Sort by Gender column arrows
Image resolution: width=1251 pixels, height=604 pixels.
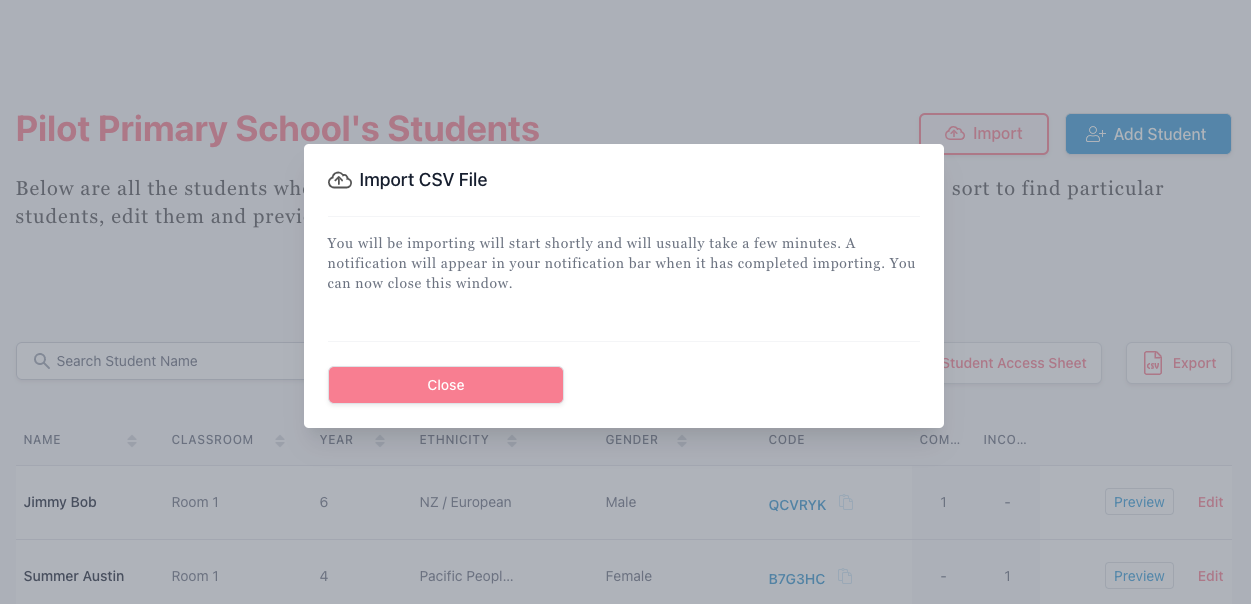pyautogui.click(x=682, y=441)
